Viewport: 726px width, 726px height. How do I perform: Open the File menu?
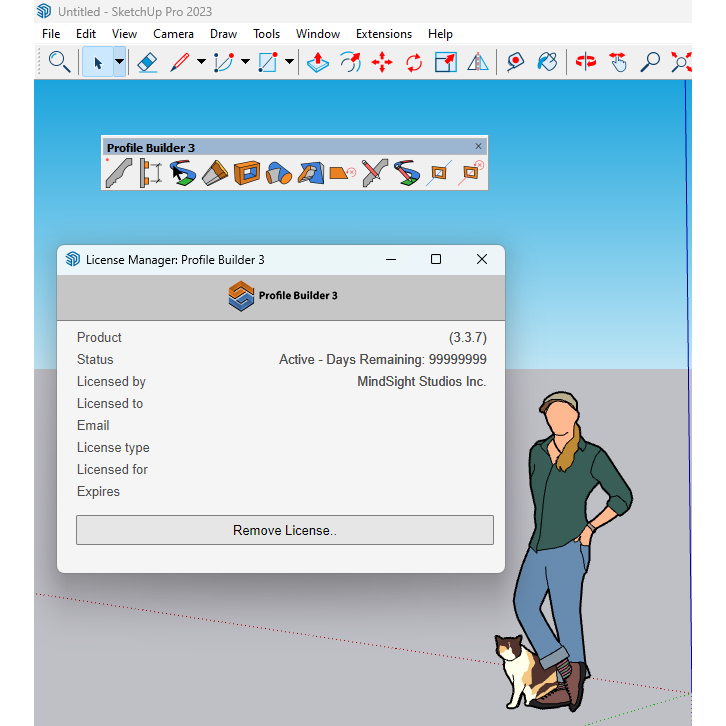click(51, 34)
